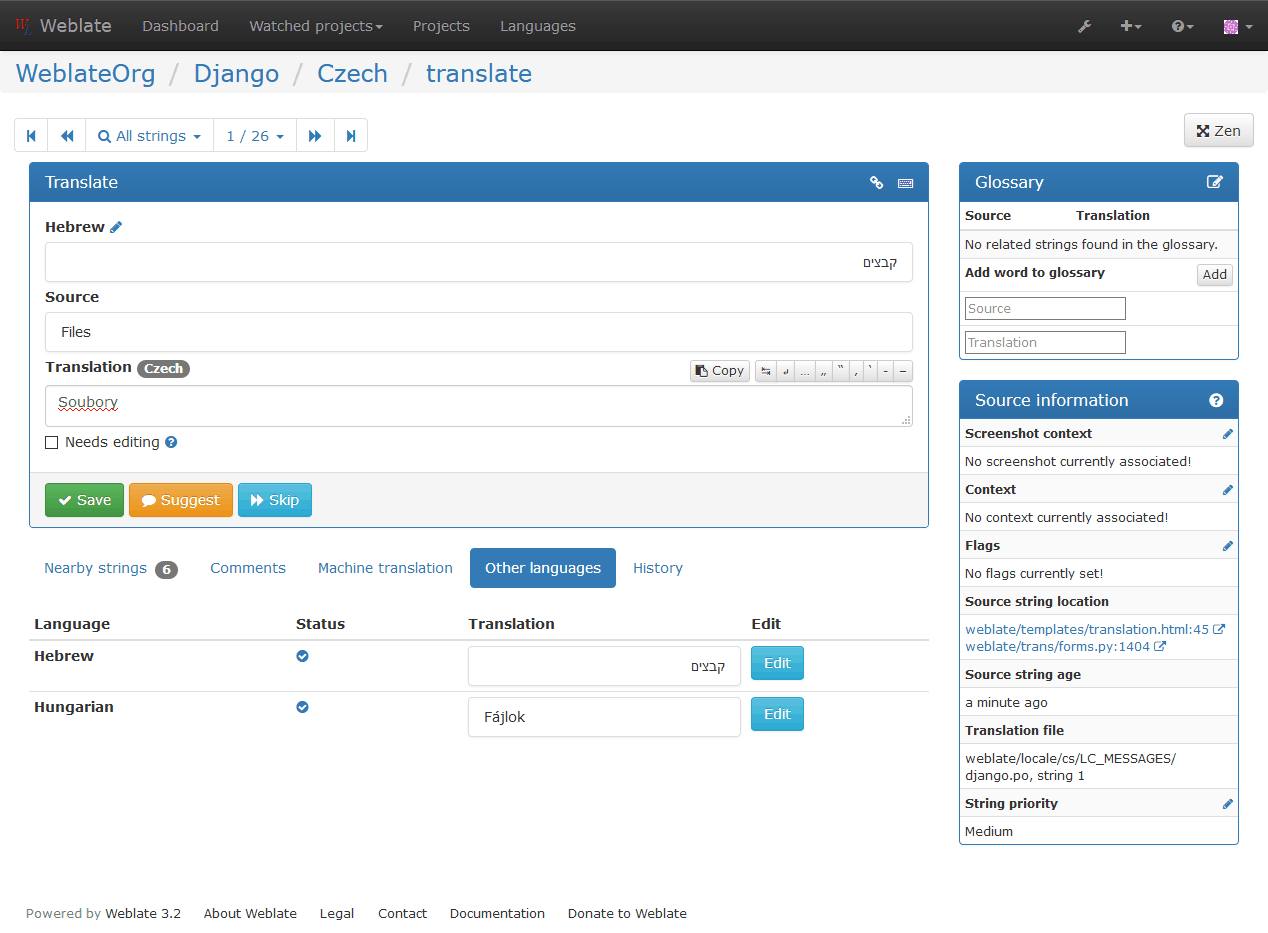Insert high double quote character
The image size is (1268, 933).
[841, 370]
